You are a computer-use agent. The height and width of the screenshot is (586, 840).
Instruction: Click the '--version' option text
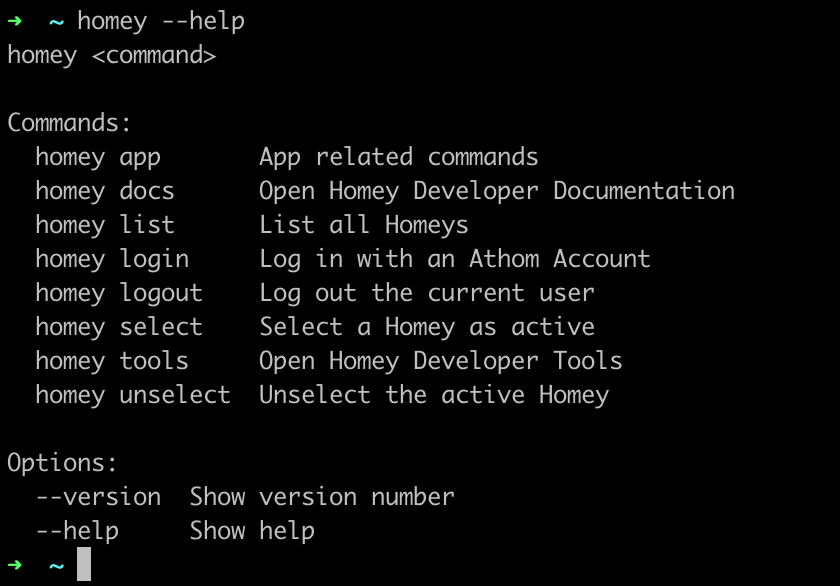99,497
